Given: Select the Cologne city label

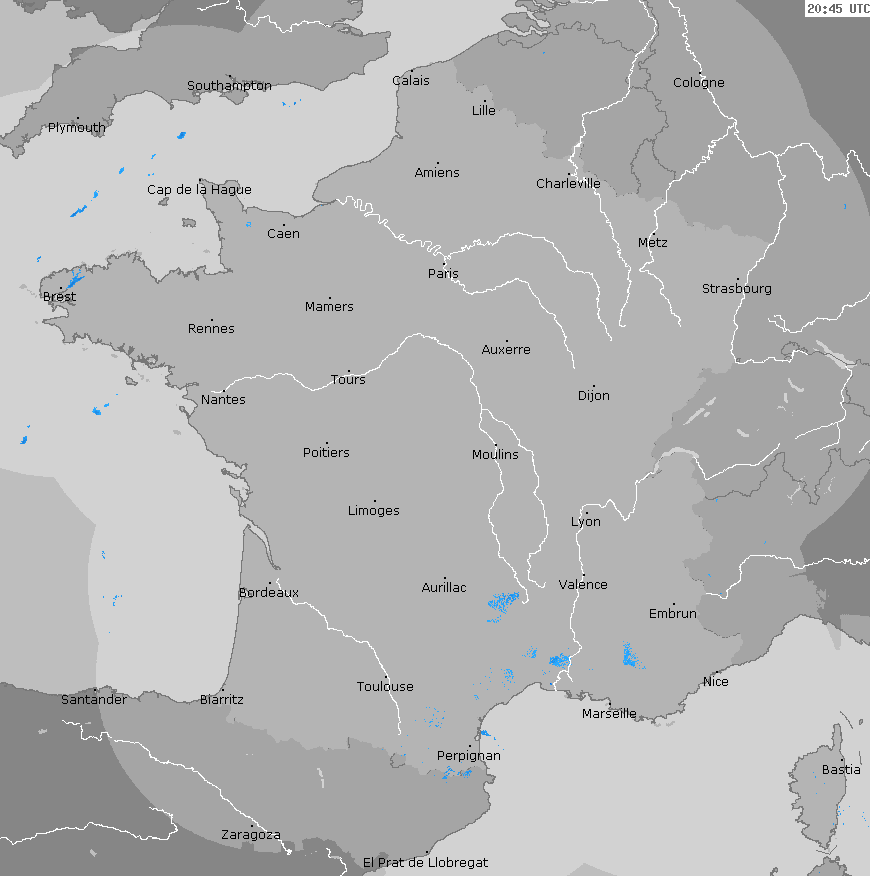Looking at the screenshot, I should [x=698, y=83].
